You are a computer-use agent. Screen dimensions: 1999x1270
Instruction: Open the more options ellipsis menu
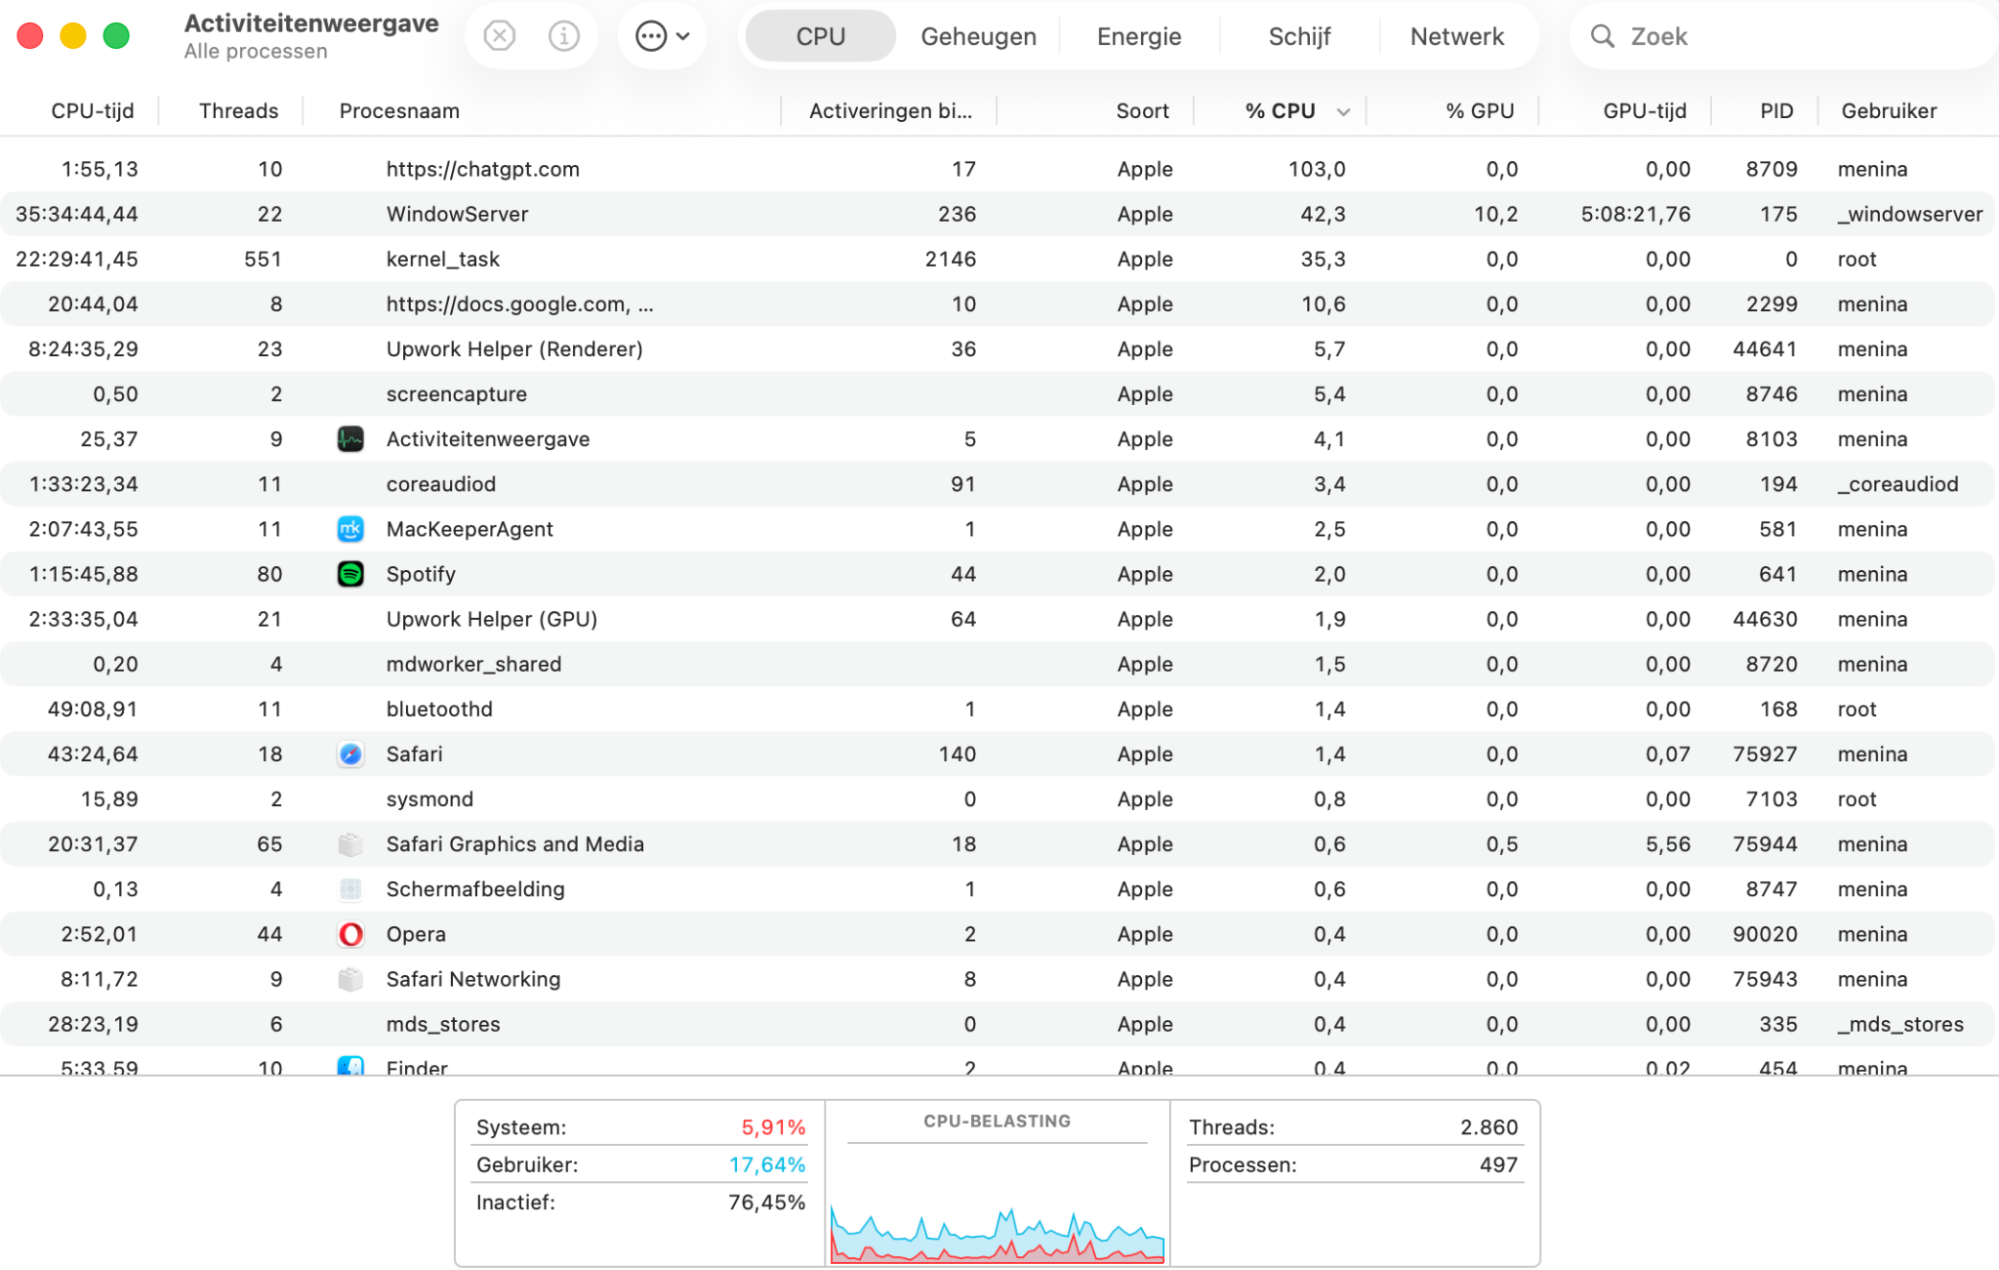tap(662, 36)
